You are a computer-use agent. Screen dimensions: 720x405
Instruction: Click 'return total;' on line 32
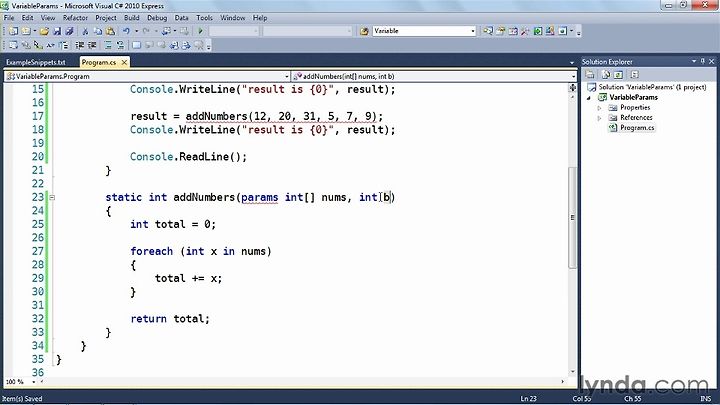(170, 319)
